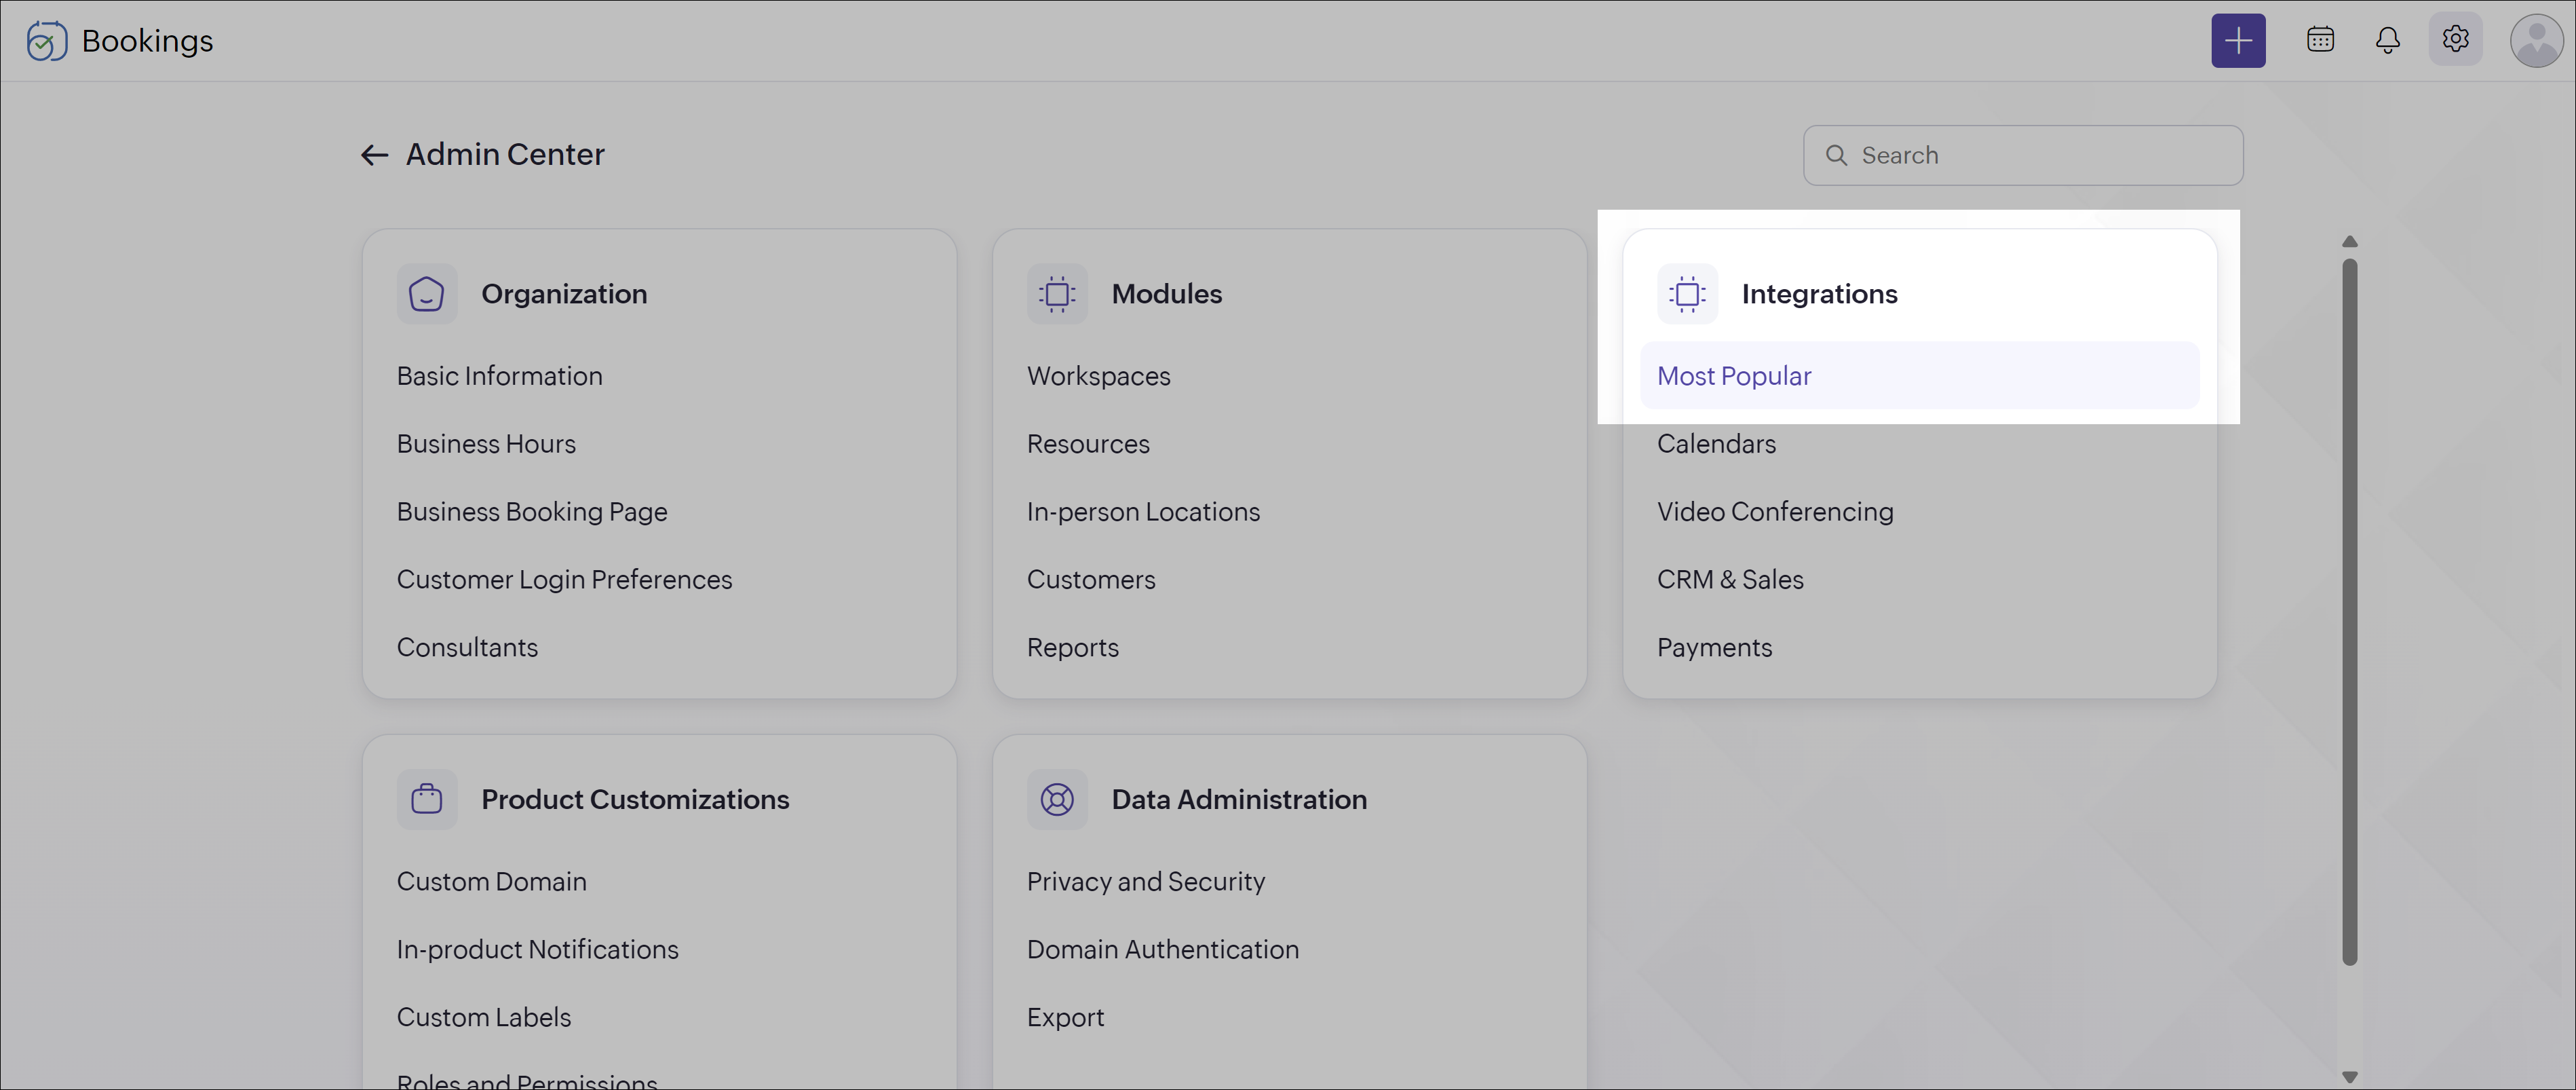Click the Organization card icon
The height and width of the screenshot is (1090, 2576).
(x=427, y=293)
